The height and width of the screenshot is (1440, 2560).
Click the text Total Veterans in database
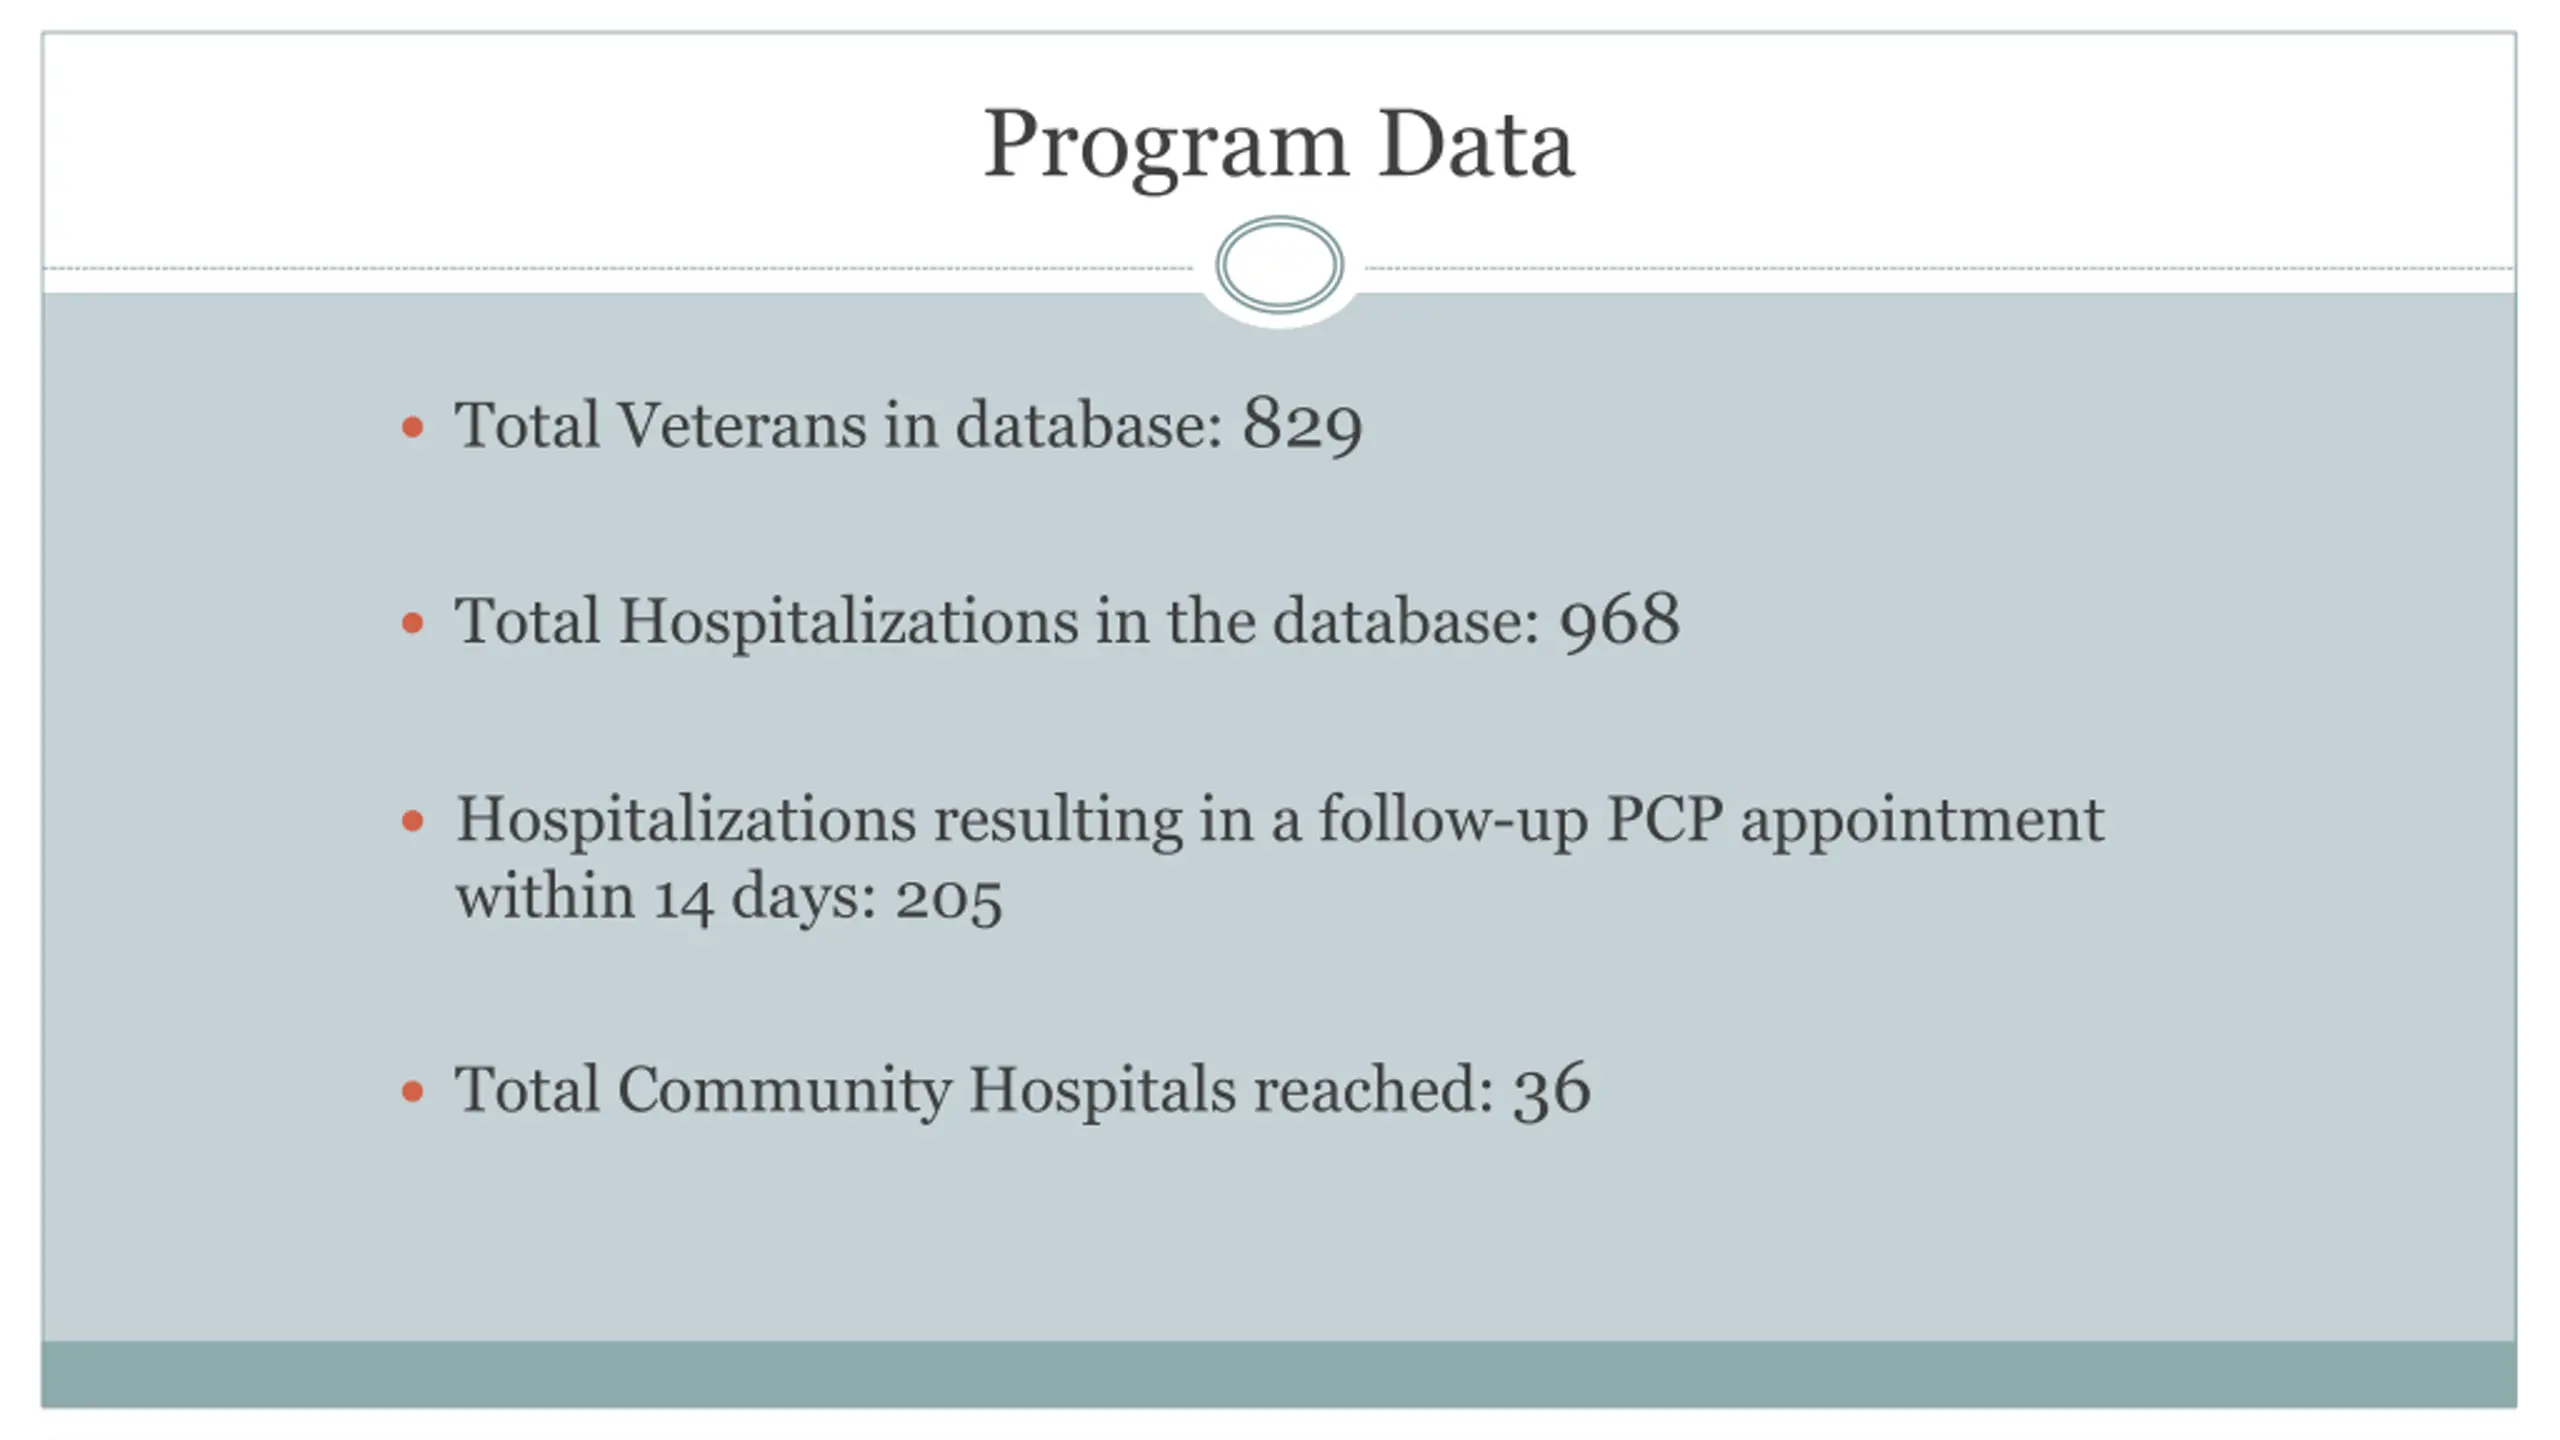point(838,426)
